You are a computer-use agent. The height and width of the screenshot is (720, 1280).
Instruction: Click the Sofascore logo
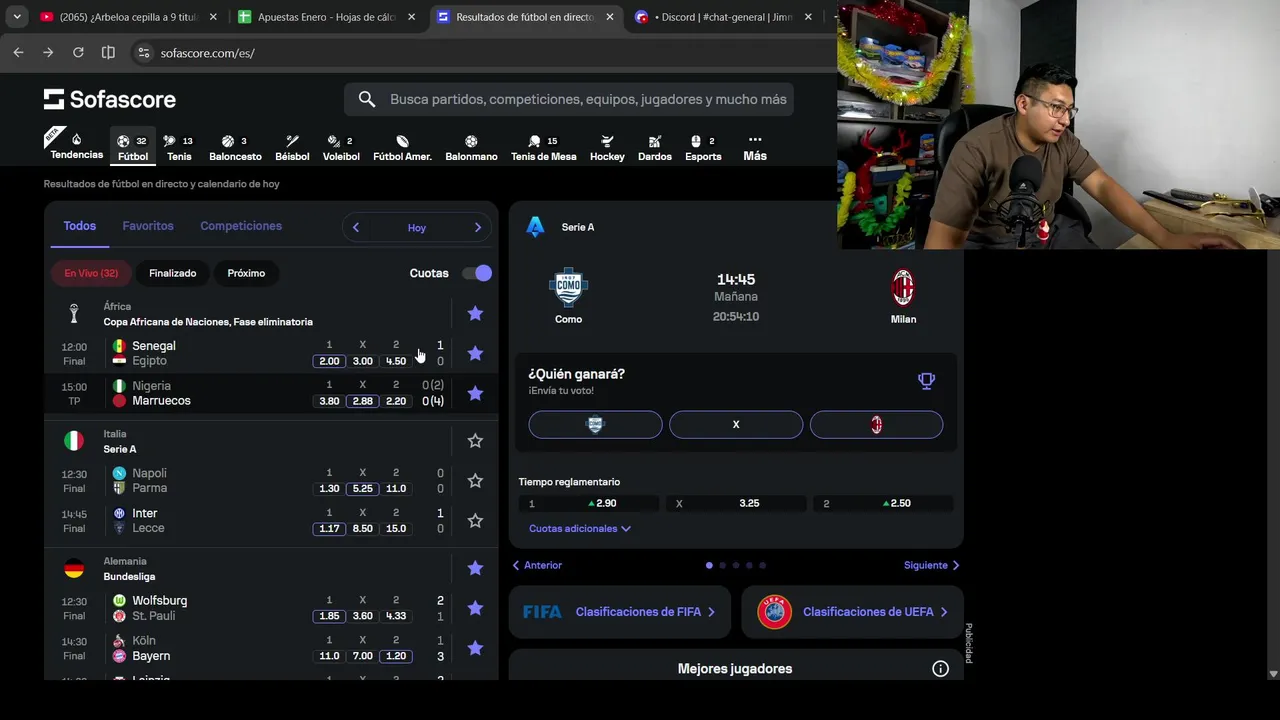coord(110,99)
